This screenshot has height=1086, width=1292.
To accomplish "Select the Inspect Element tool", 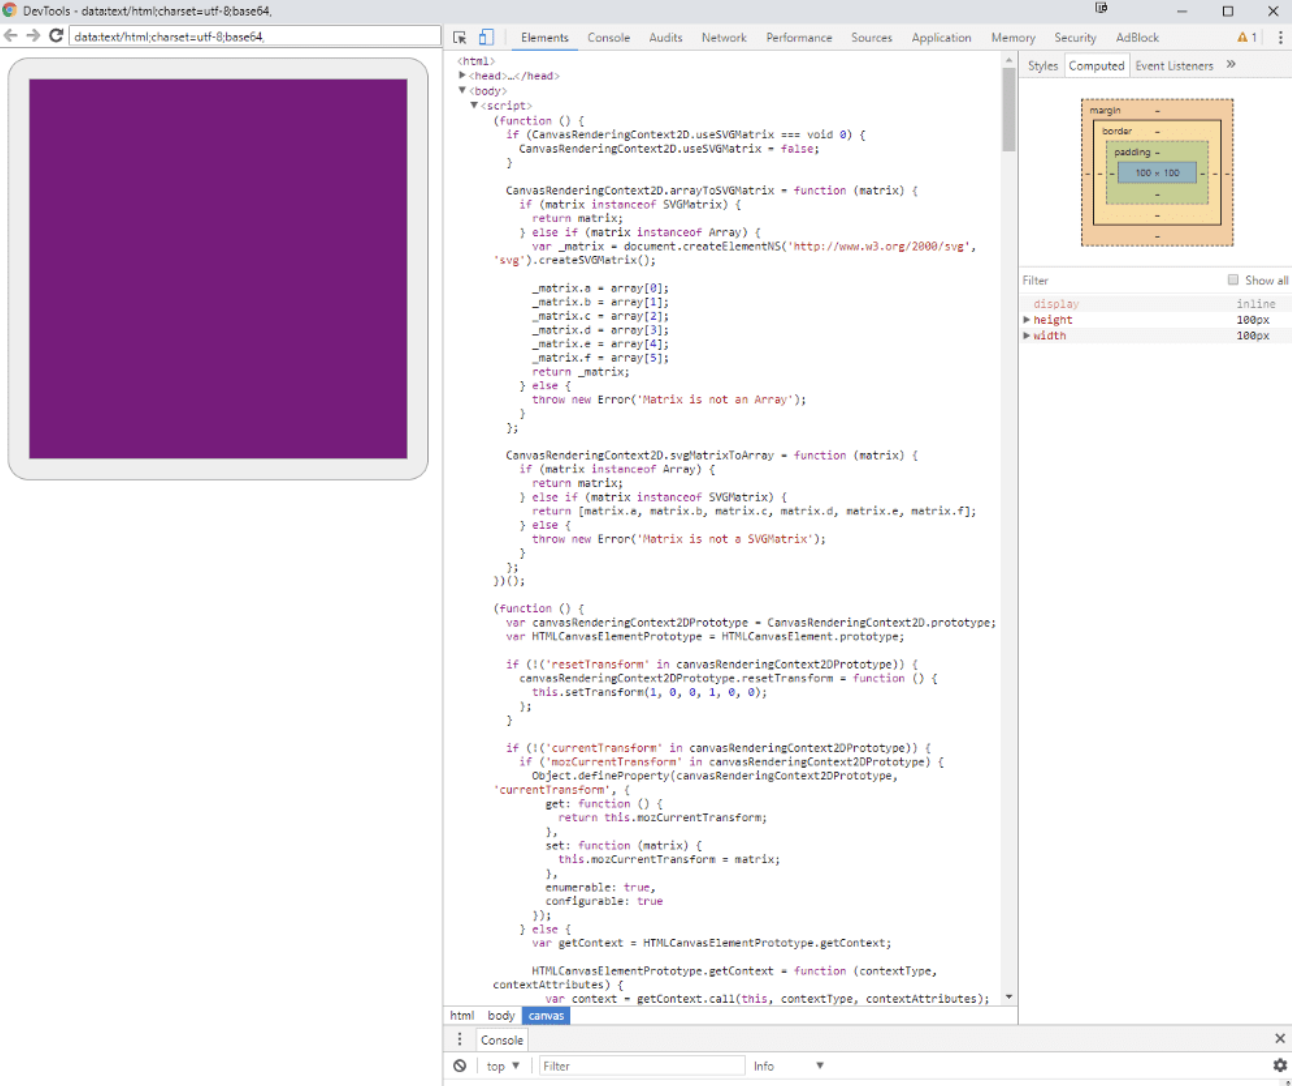I will (x=457, y=37).
